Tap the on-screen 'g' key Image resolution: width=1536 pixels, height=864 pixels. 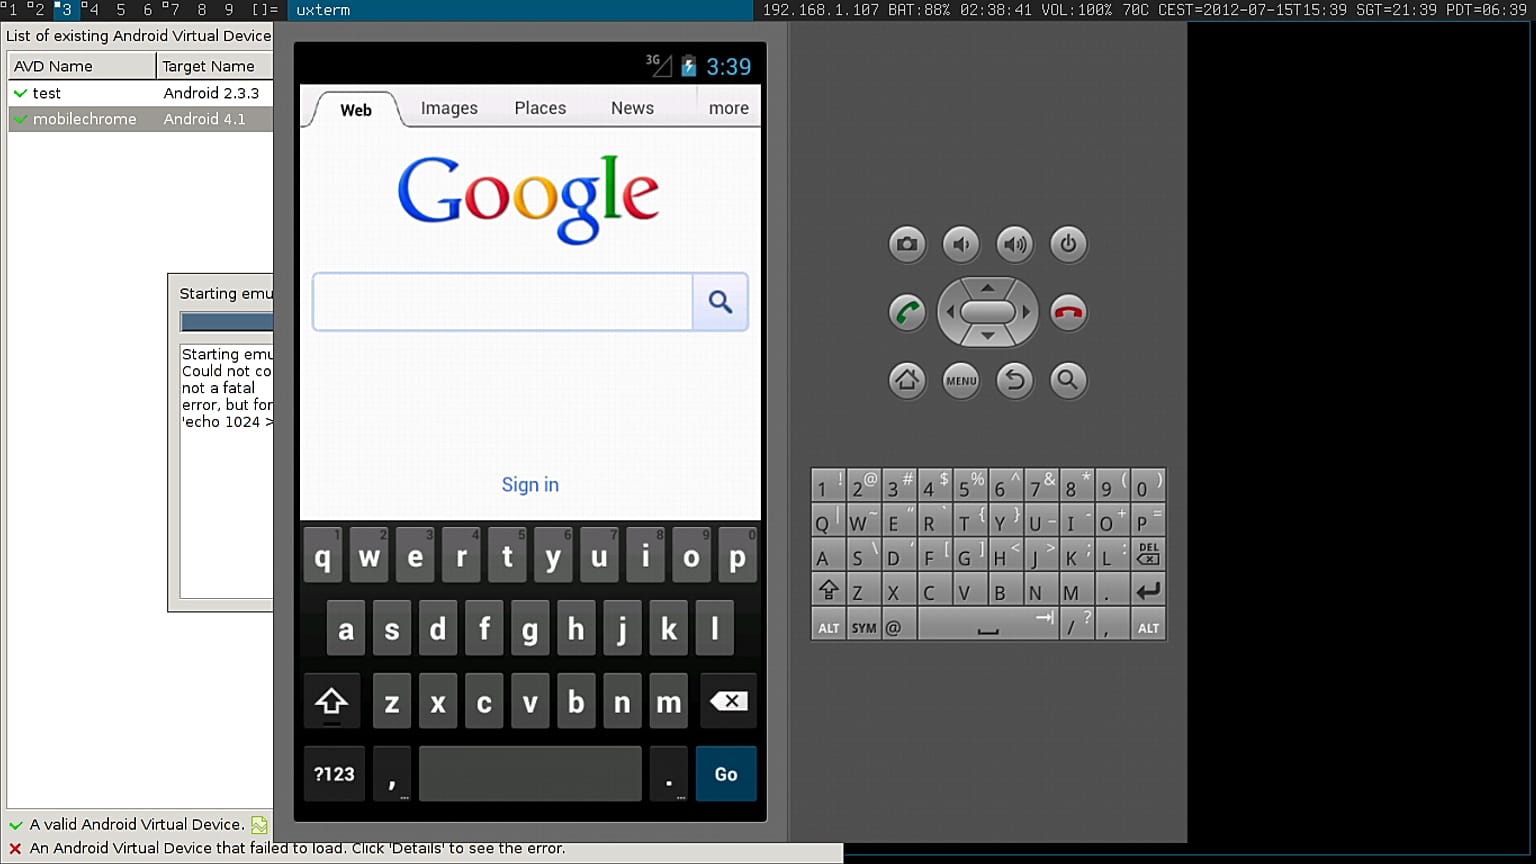pos(530,629)
